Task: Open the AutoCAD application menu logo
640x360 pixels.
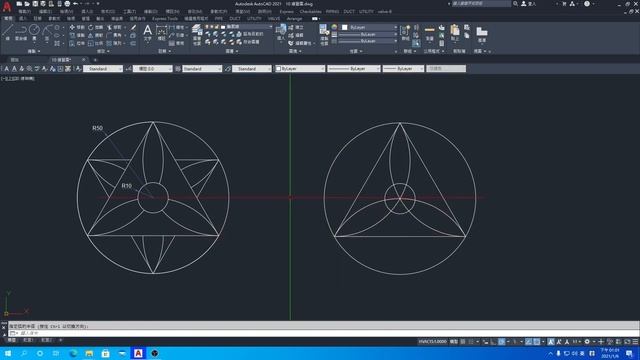Action: coord(7,7)
